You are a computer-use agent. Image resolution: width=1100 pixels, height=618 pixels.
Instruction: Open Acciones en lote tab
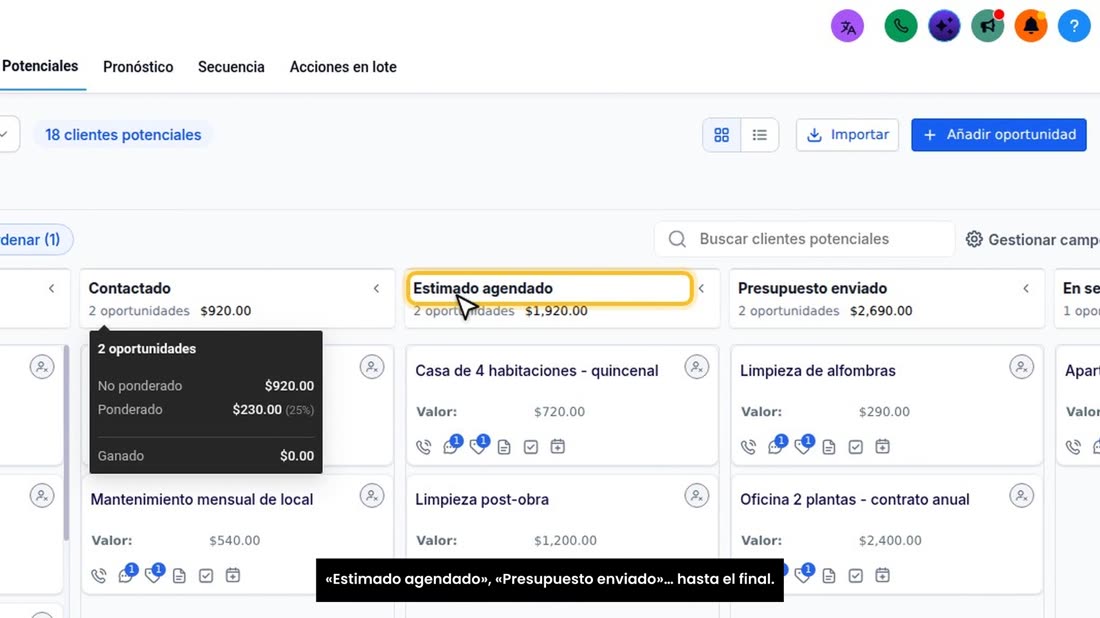coord(343,67)
